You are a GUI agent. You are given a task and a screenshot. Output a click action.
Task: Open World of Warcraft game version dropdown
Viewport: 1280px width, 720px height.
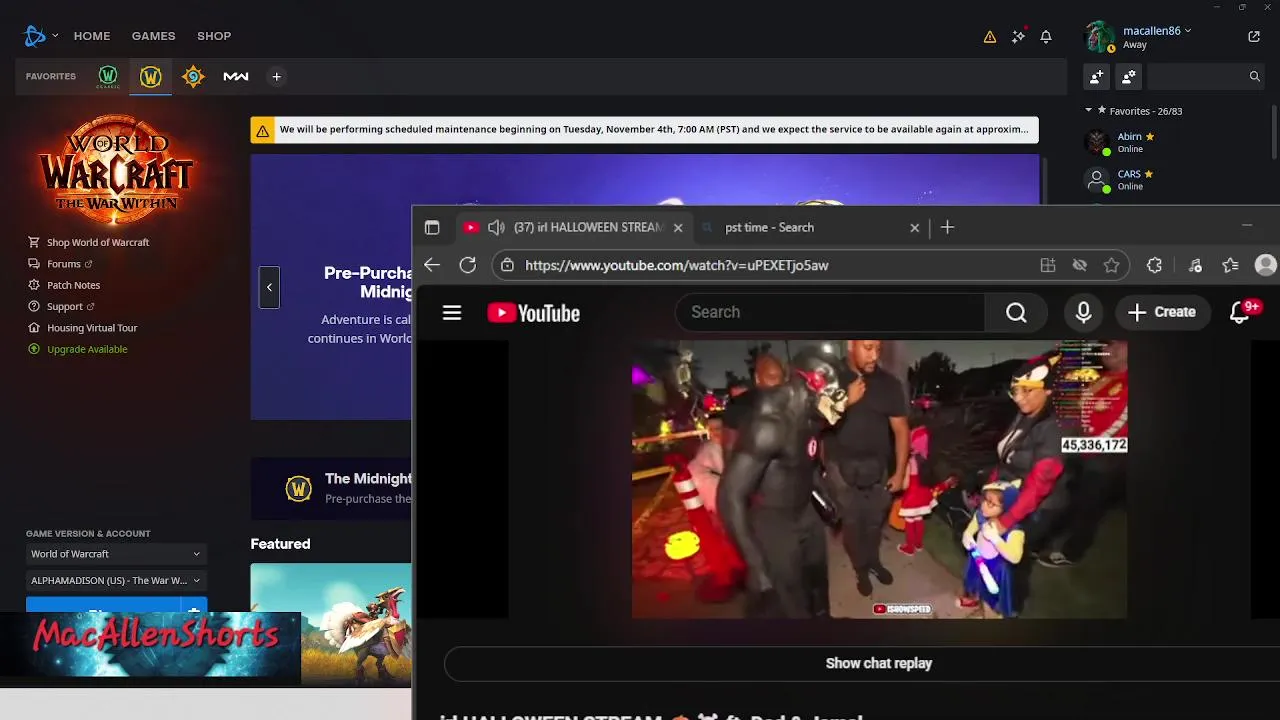(116, 554)
